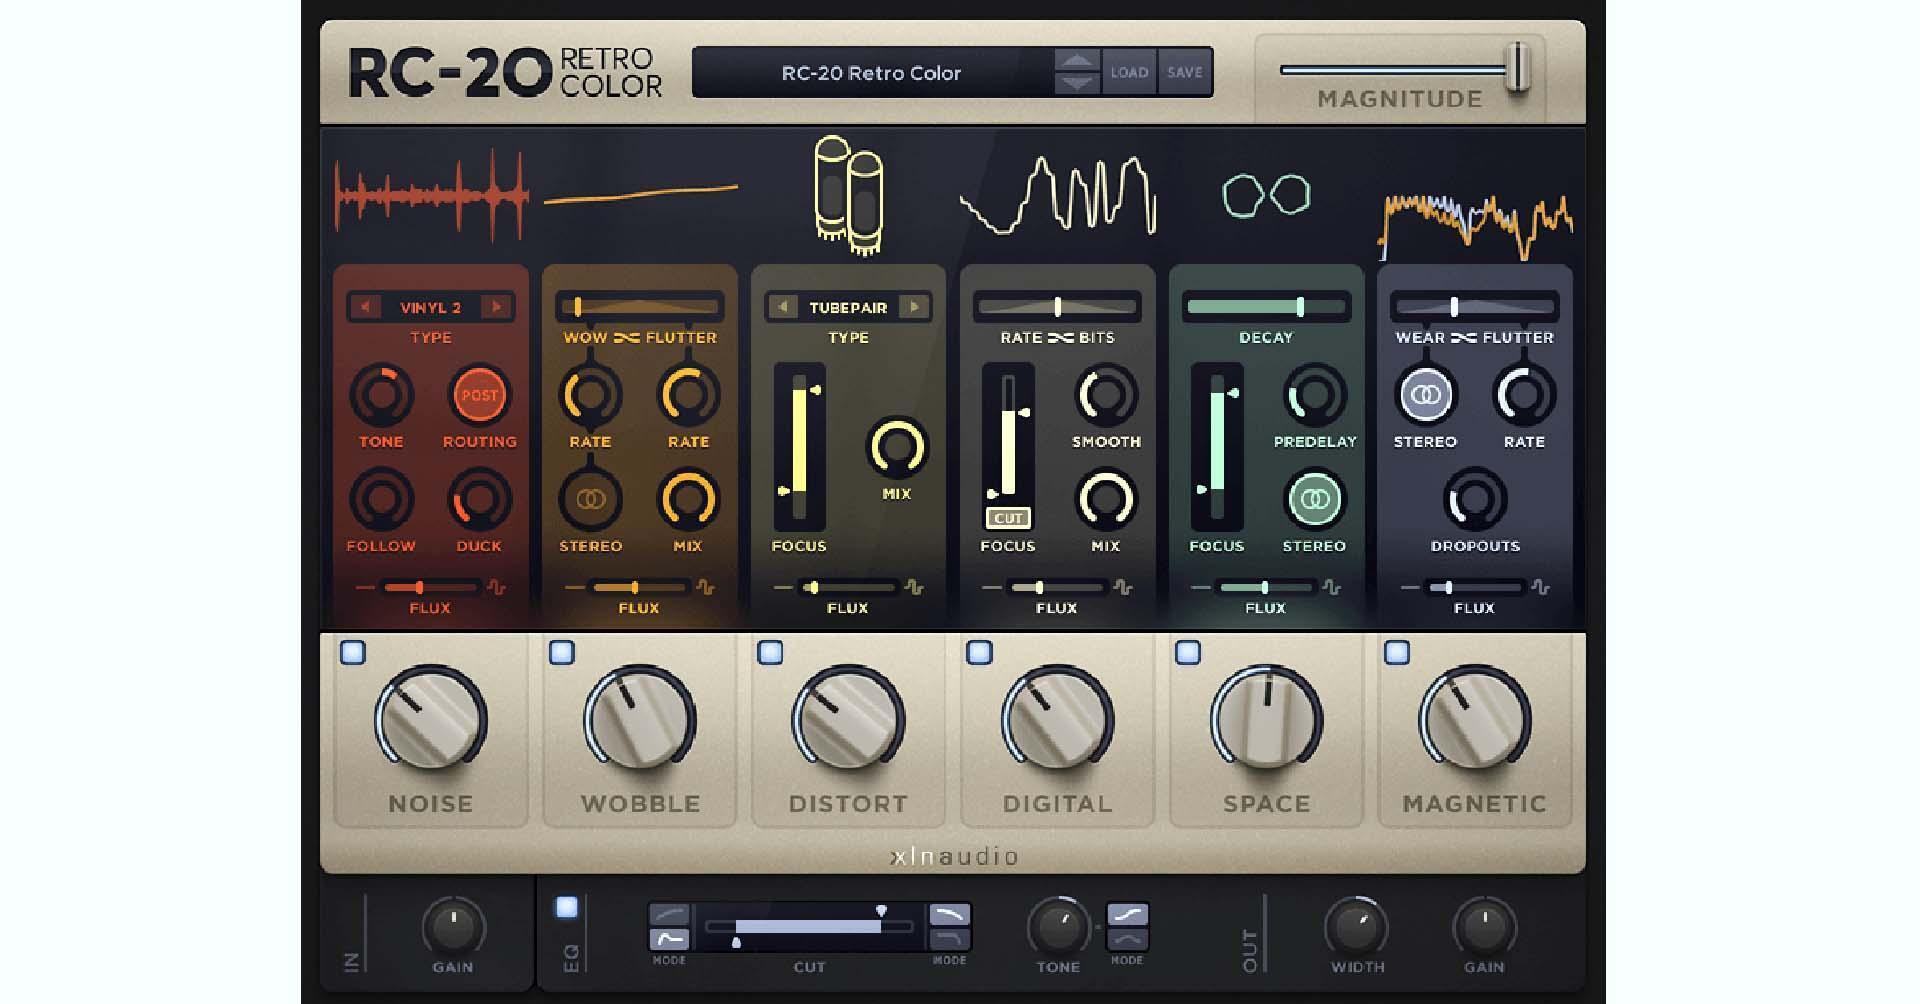This screenshot has width=1920, height=1004.
Task: Click the large SPACE knob
Action: [1266, 720]
